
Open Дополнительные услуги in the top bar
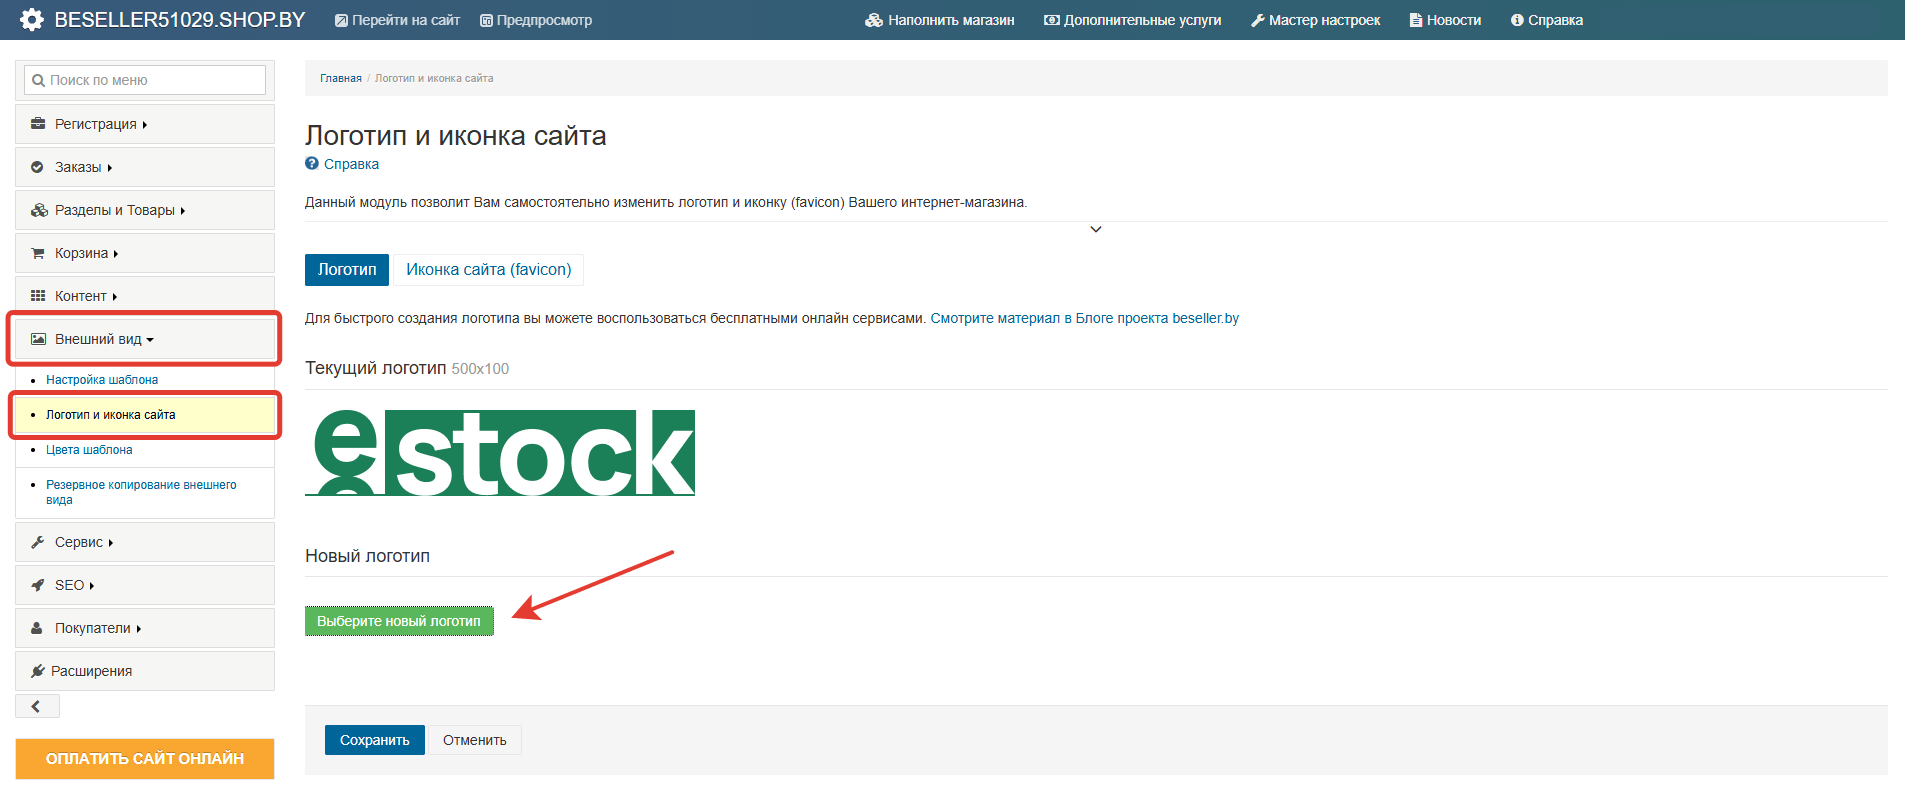[x=1132, y=20]
